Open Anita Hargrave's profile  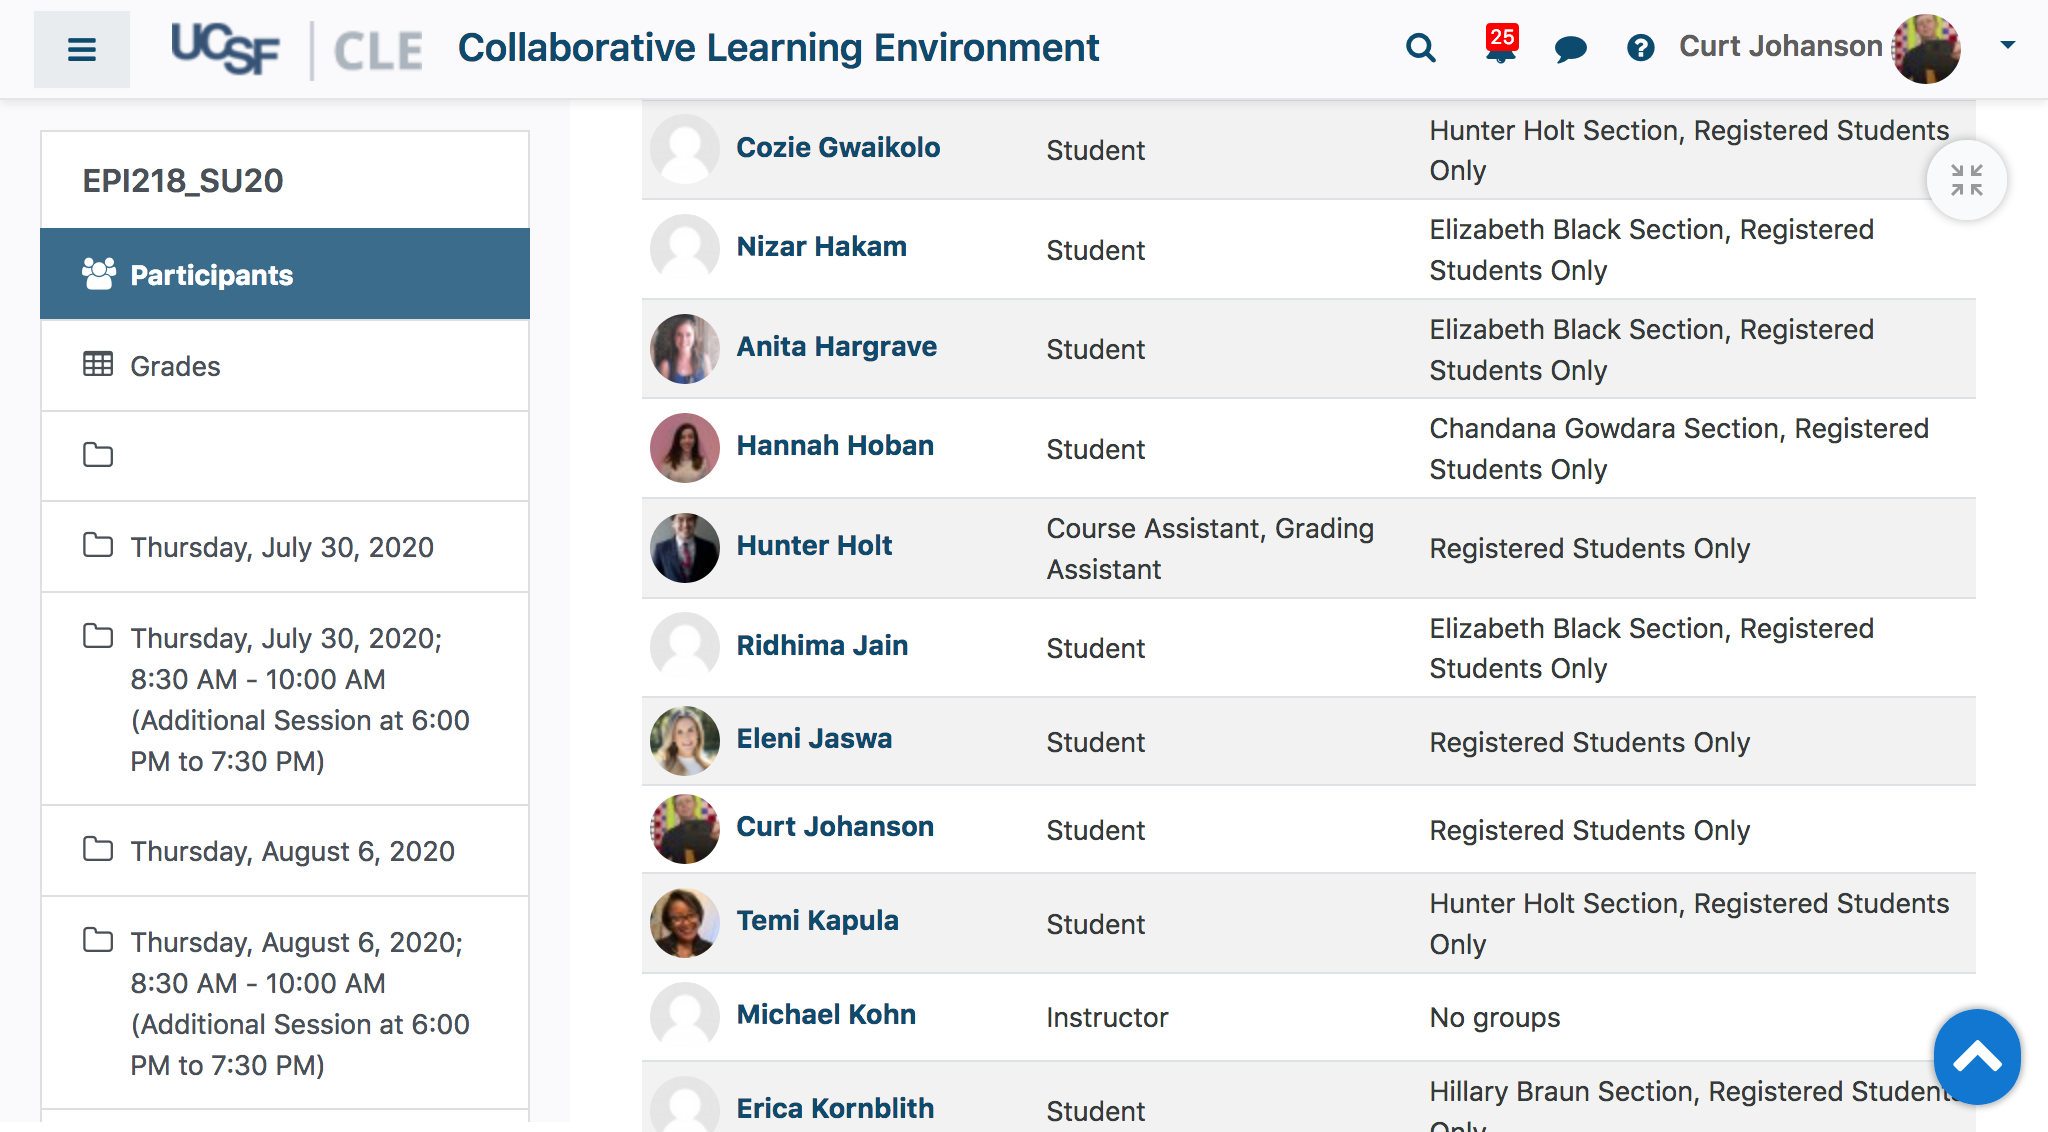(836, 347)
